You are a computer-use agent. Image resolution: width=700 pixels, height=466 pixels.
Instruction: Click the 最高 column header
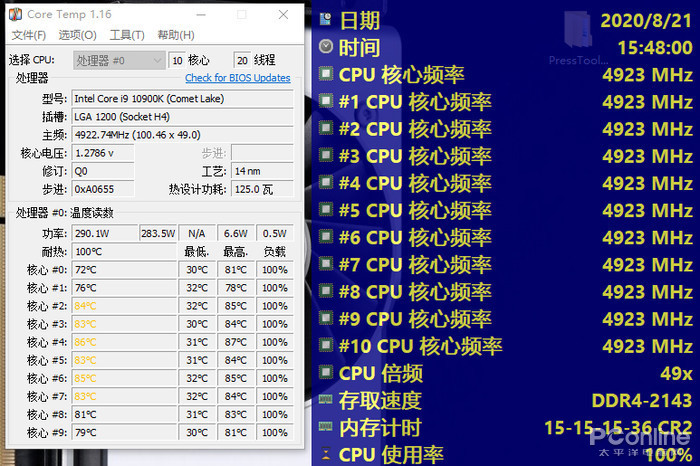click(236, 252)
